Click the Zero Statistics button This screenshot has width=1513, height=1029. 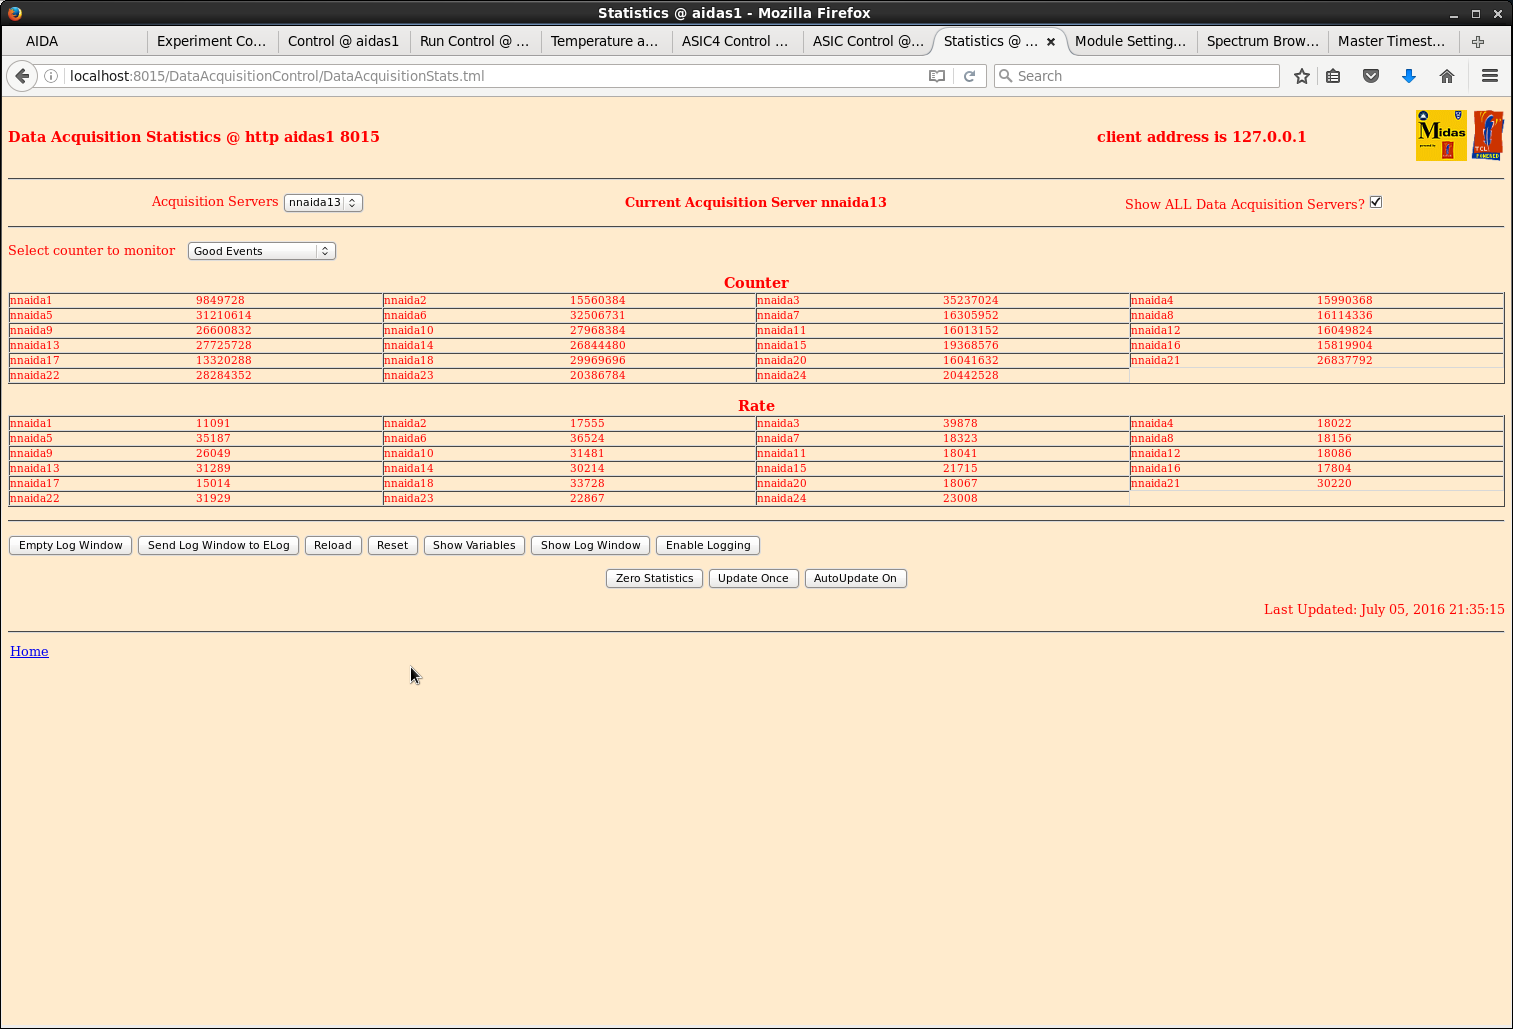coord(654,578)
